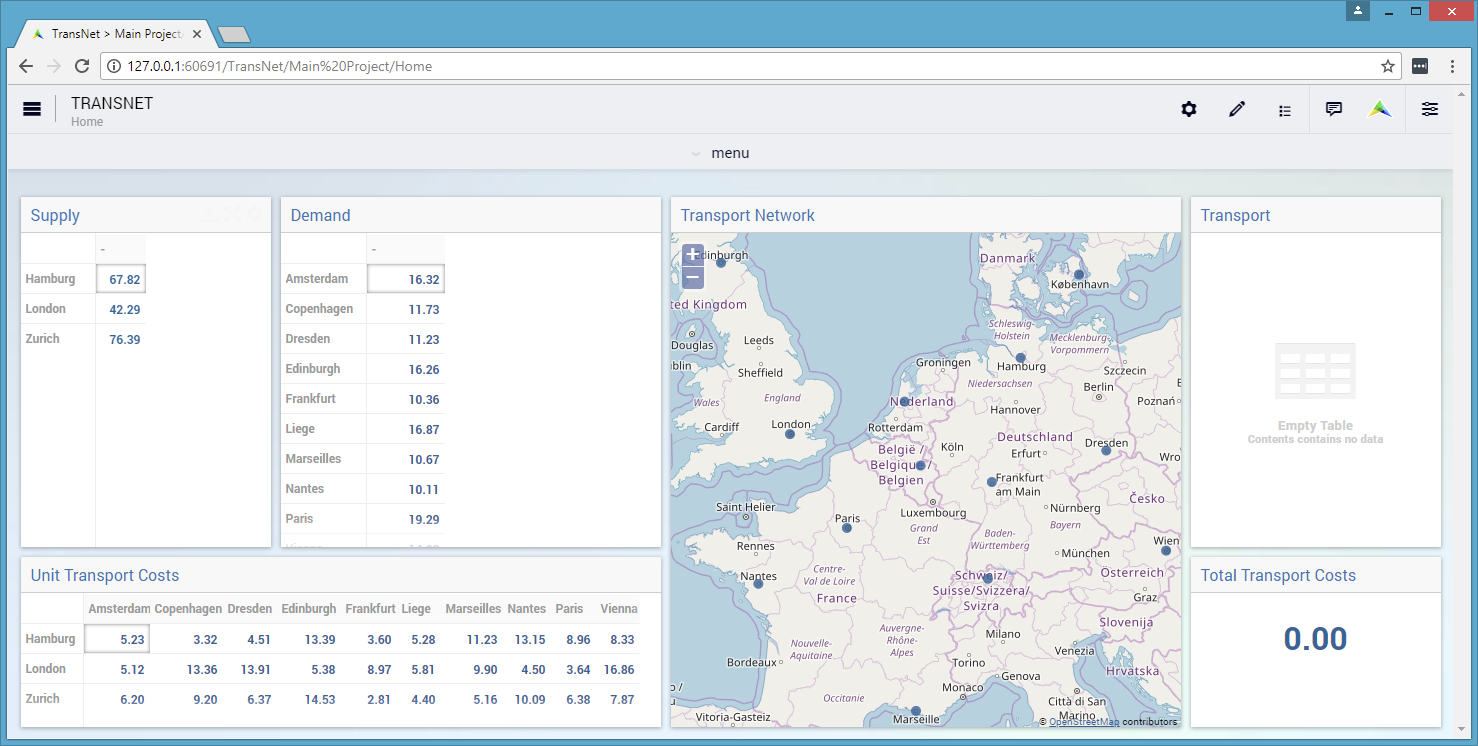Click the Supply widget title
1478x746 pixels.
55,215
